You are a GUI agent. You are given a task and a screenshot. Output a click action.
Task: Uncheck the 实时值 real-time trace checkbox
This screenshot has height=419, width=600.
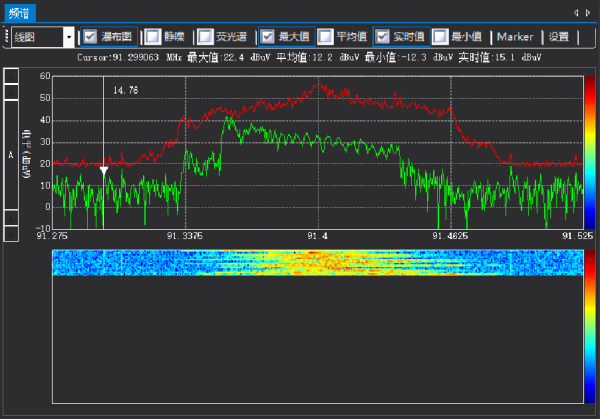coord(382,37)
